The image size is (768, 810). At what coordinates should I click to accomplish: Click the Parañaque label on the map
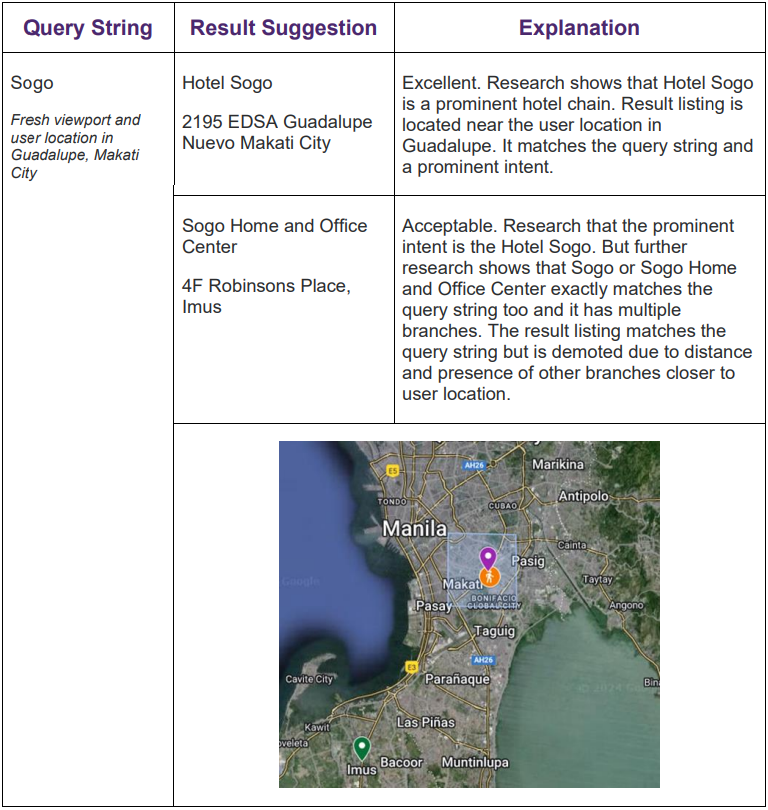click(457, 679)
